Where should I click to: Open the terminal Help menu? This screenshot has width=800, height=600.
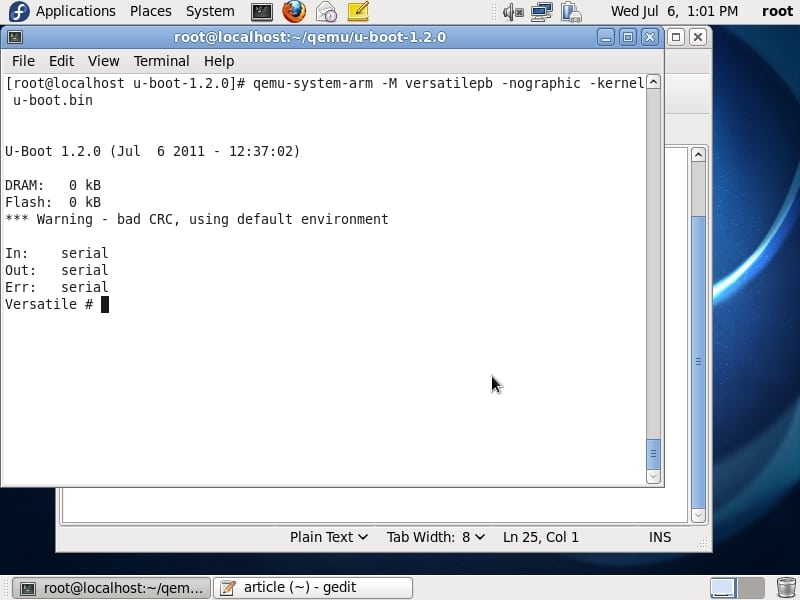pyautogui.click(x=219, y=61)
